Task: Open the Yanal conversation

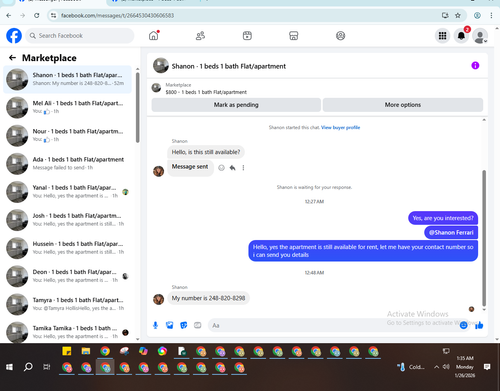Action: [x=67, y=192]
